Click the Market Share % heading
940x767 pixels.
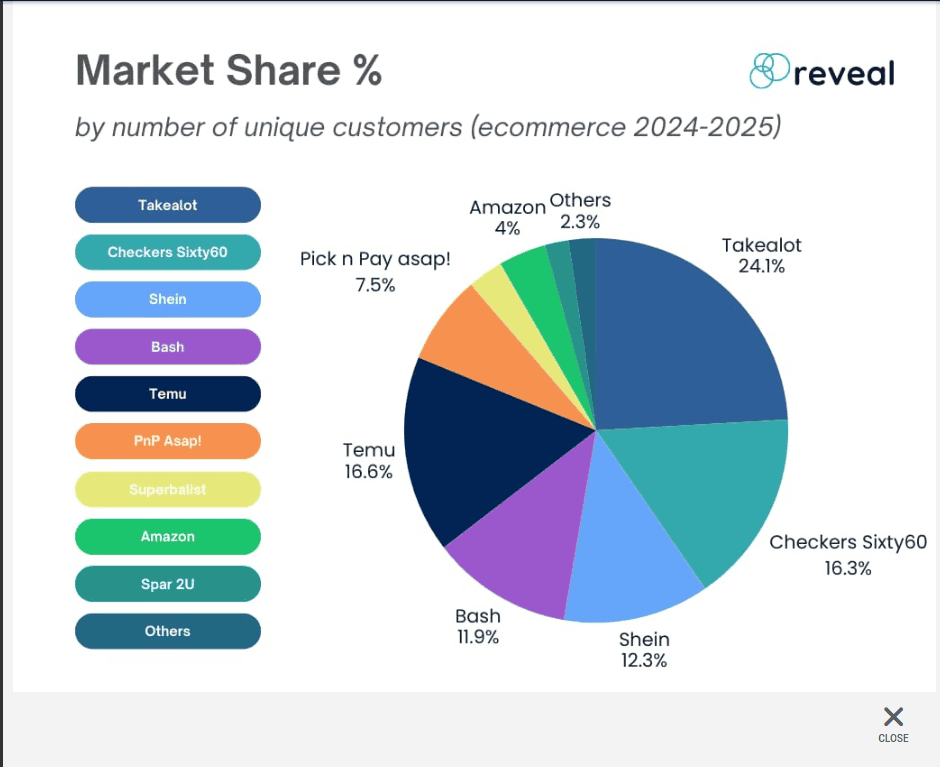click(x=229, y=71)
